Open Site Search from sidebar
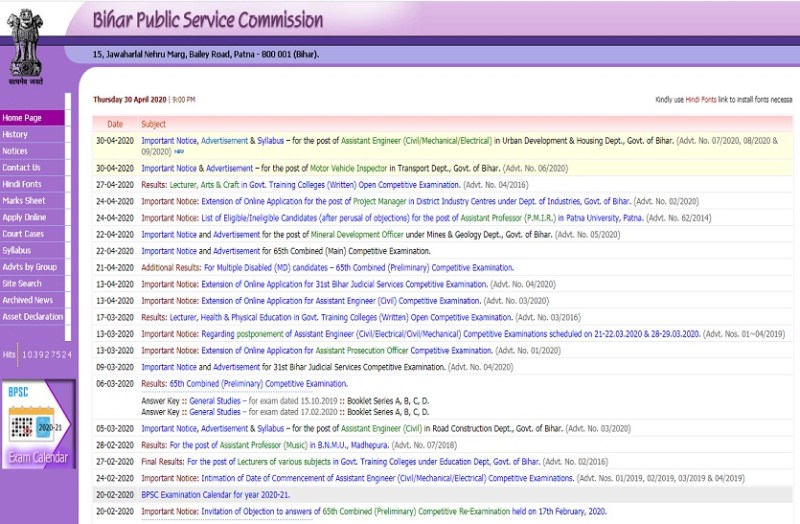The image size is (800, 524). pyautogui.click(x=23, y=284)
